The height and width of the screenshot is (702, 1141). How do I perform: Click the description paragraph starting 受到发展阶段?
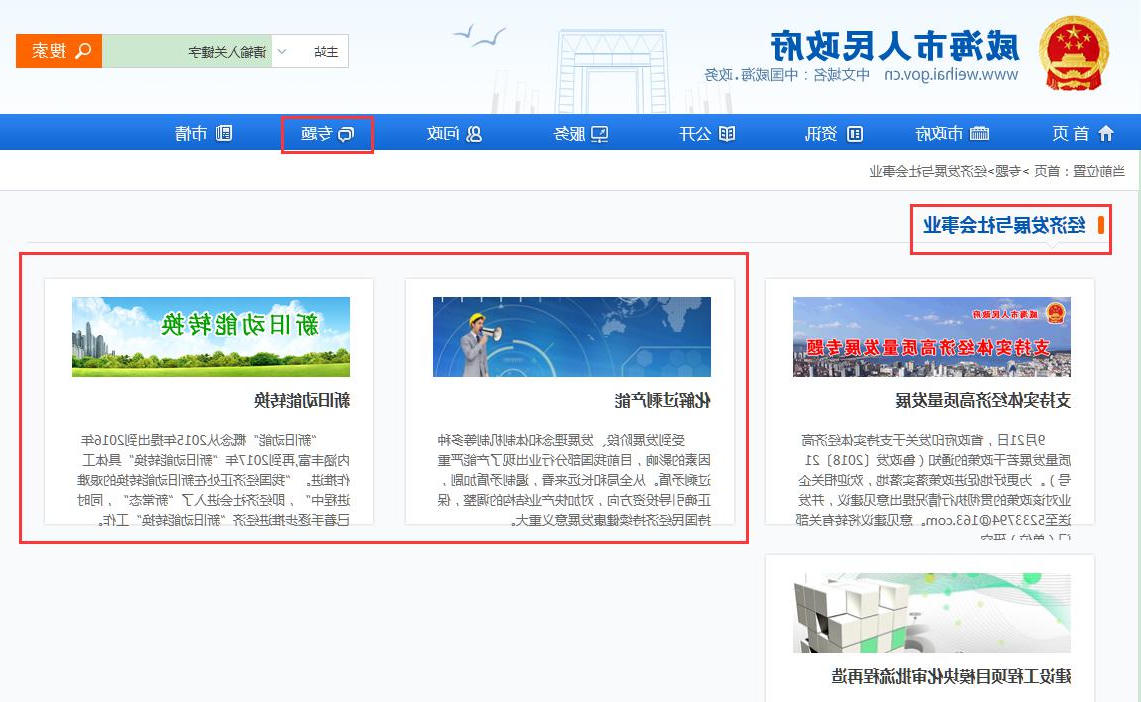pyautogui.click(x=573, y=480)
